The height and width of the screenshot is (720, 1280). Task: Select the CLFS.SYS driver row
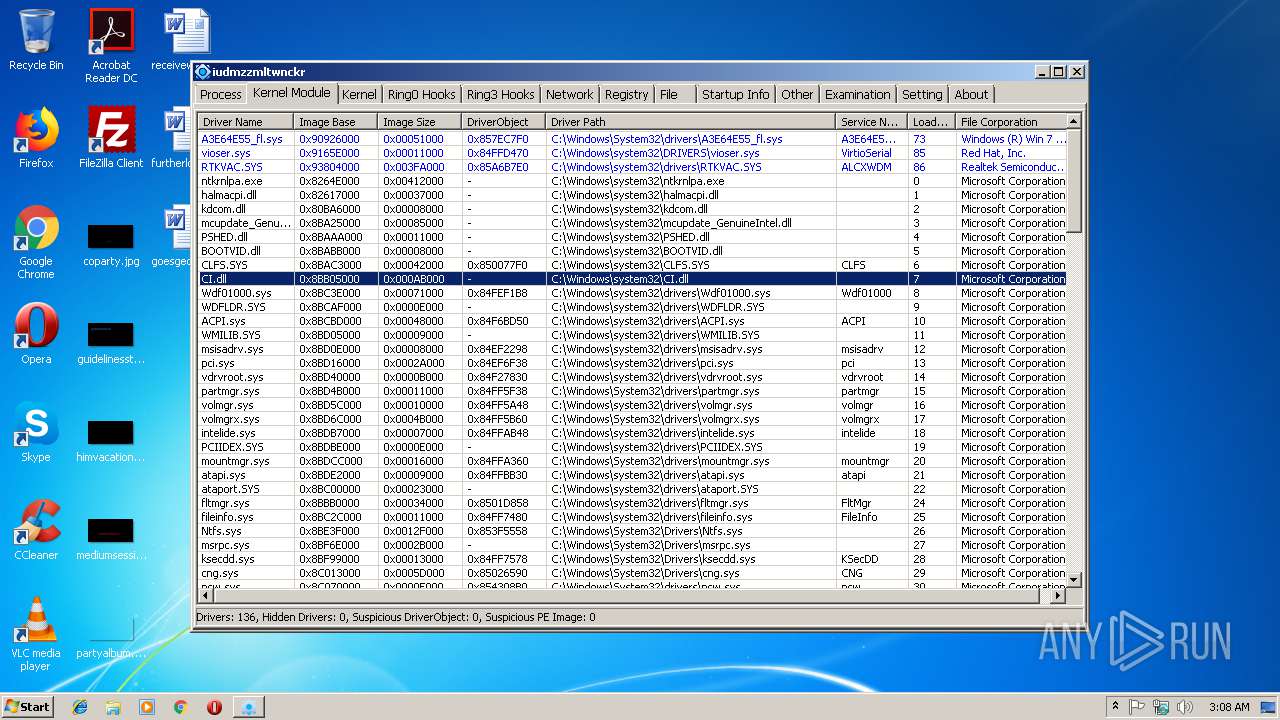(x=632, y=265)
